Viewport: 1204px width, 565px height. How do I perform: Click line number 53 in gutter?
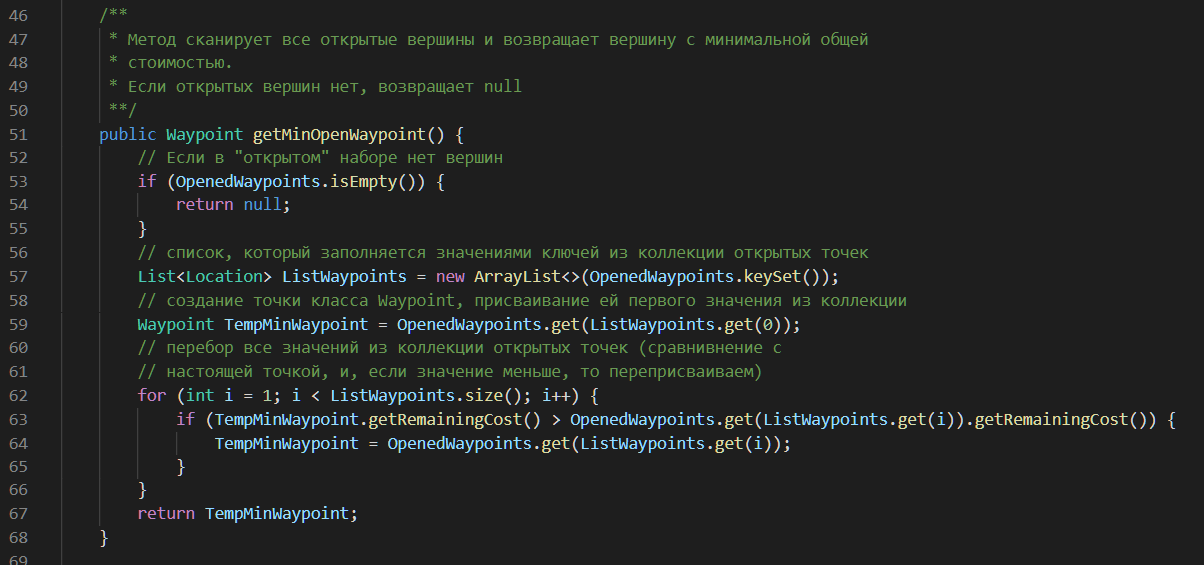pyautogui.click(x=18, y=182)
